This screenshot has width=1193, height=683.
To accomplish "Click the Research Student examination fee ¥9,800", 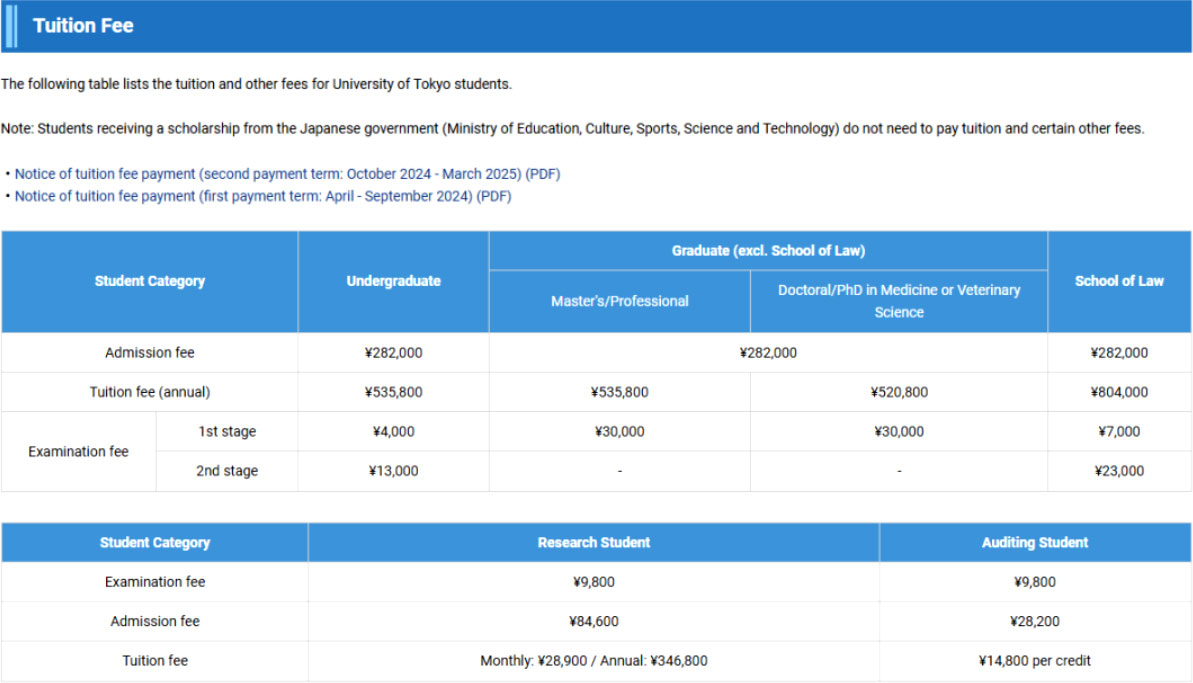I will (x=593, y=583).
